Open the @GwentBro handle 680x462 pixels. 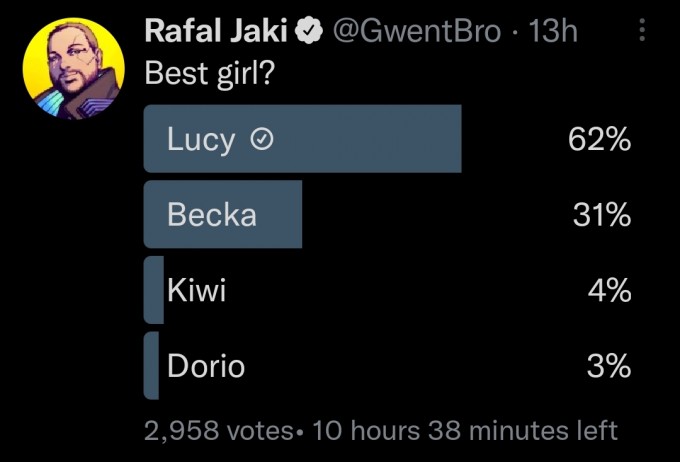(x=416, y=31)
